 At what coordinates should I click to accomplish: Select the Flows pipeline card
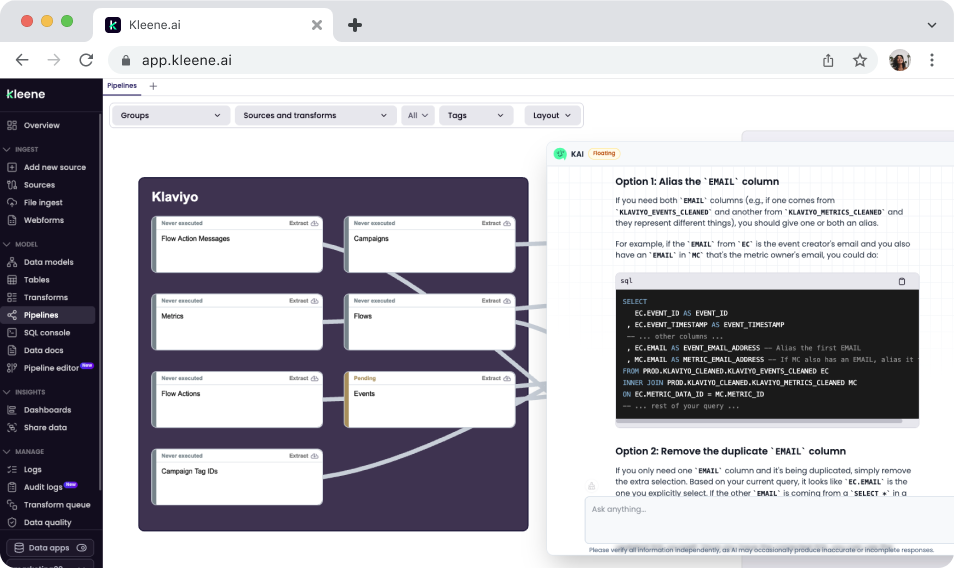(430, 322)
